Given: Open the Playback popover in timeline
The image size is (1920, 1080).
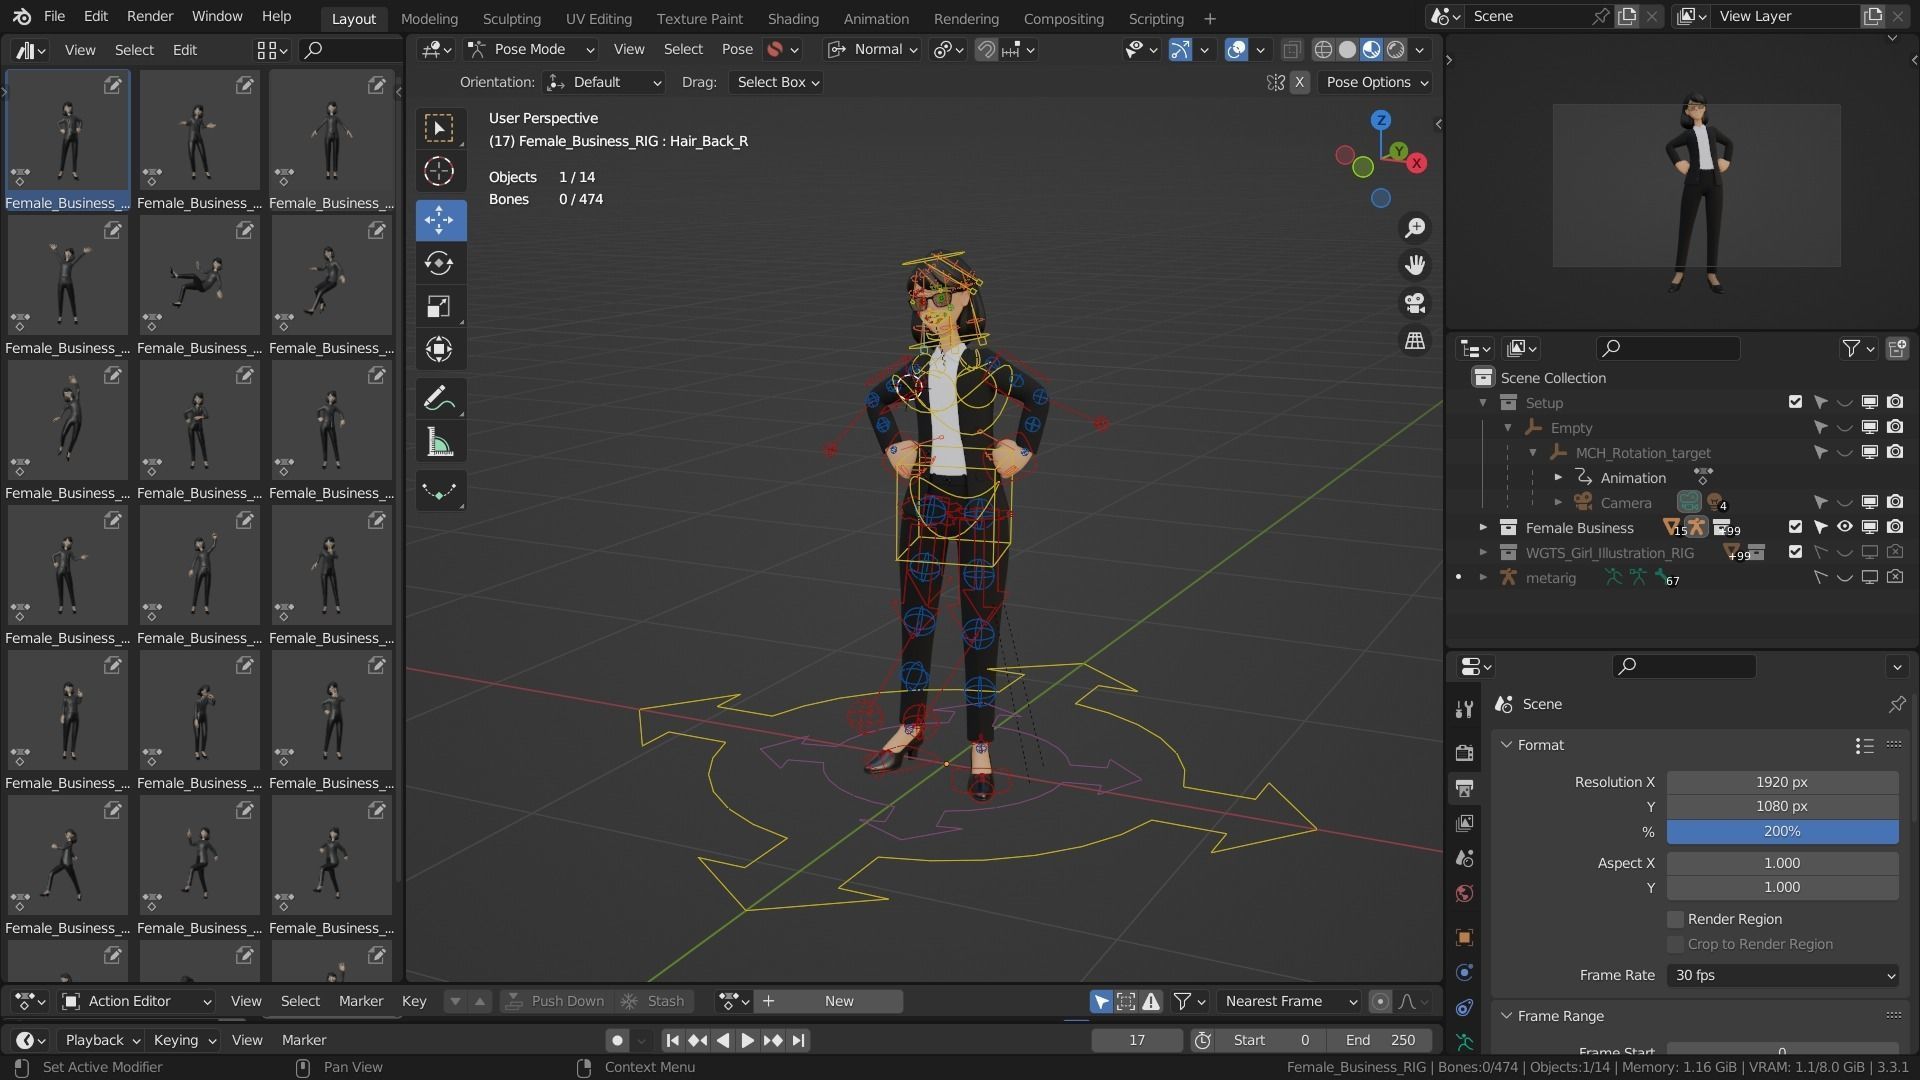Looking at the screenshot, I should (x=101, y=1040).
